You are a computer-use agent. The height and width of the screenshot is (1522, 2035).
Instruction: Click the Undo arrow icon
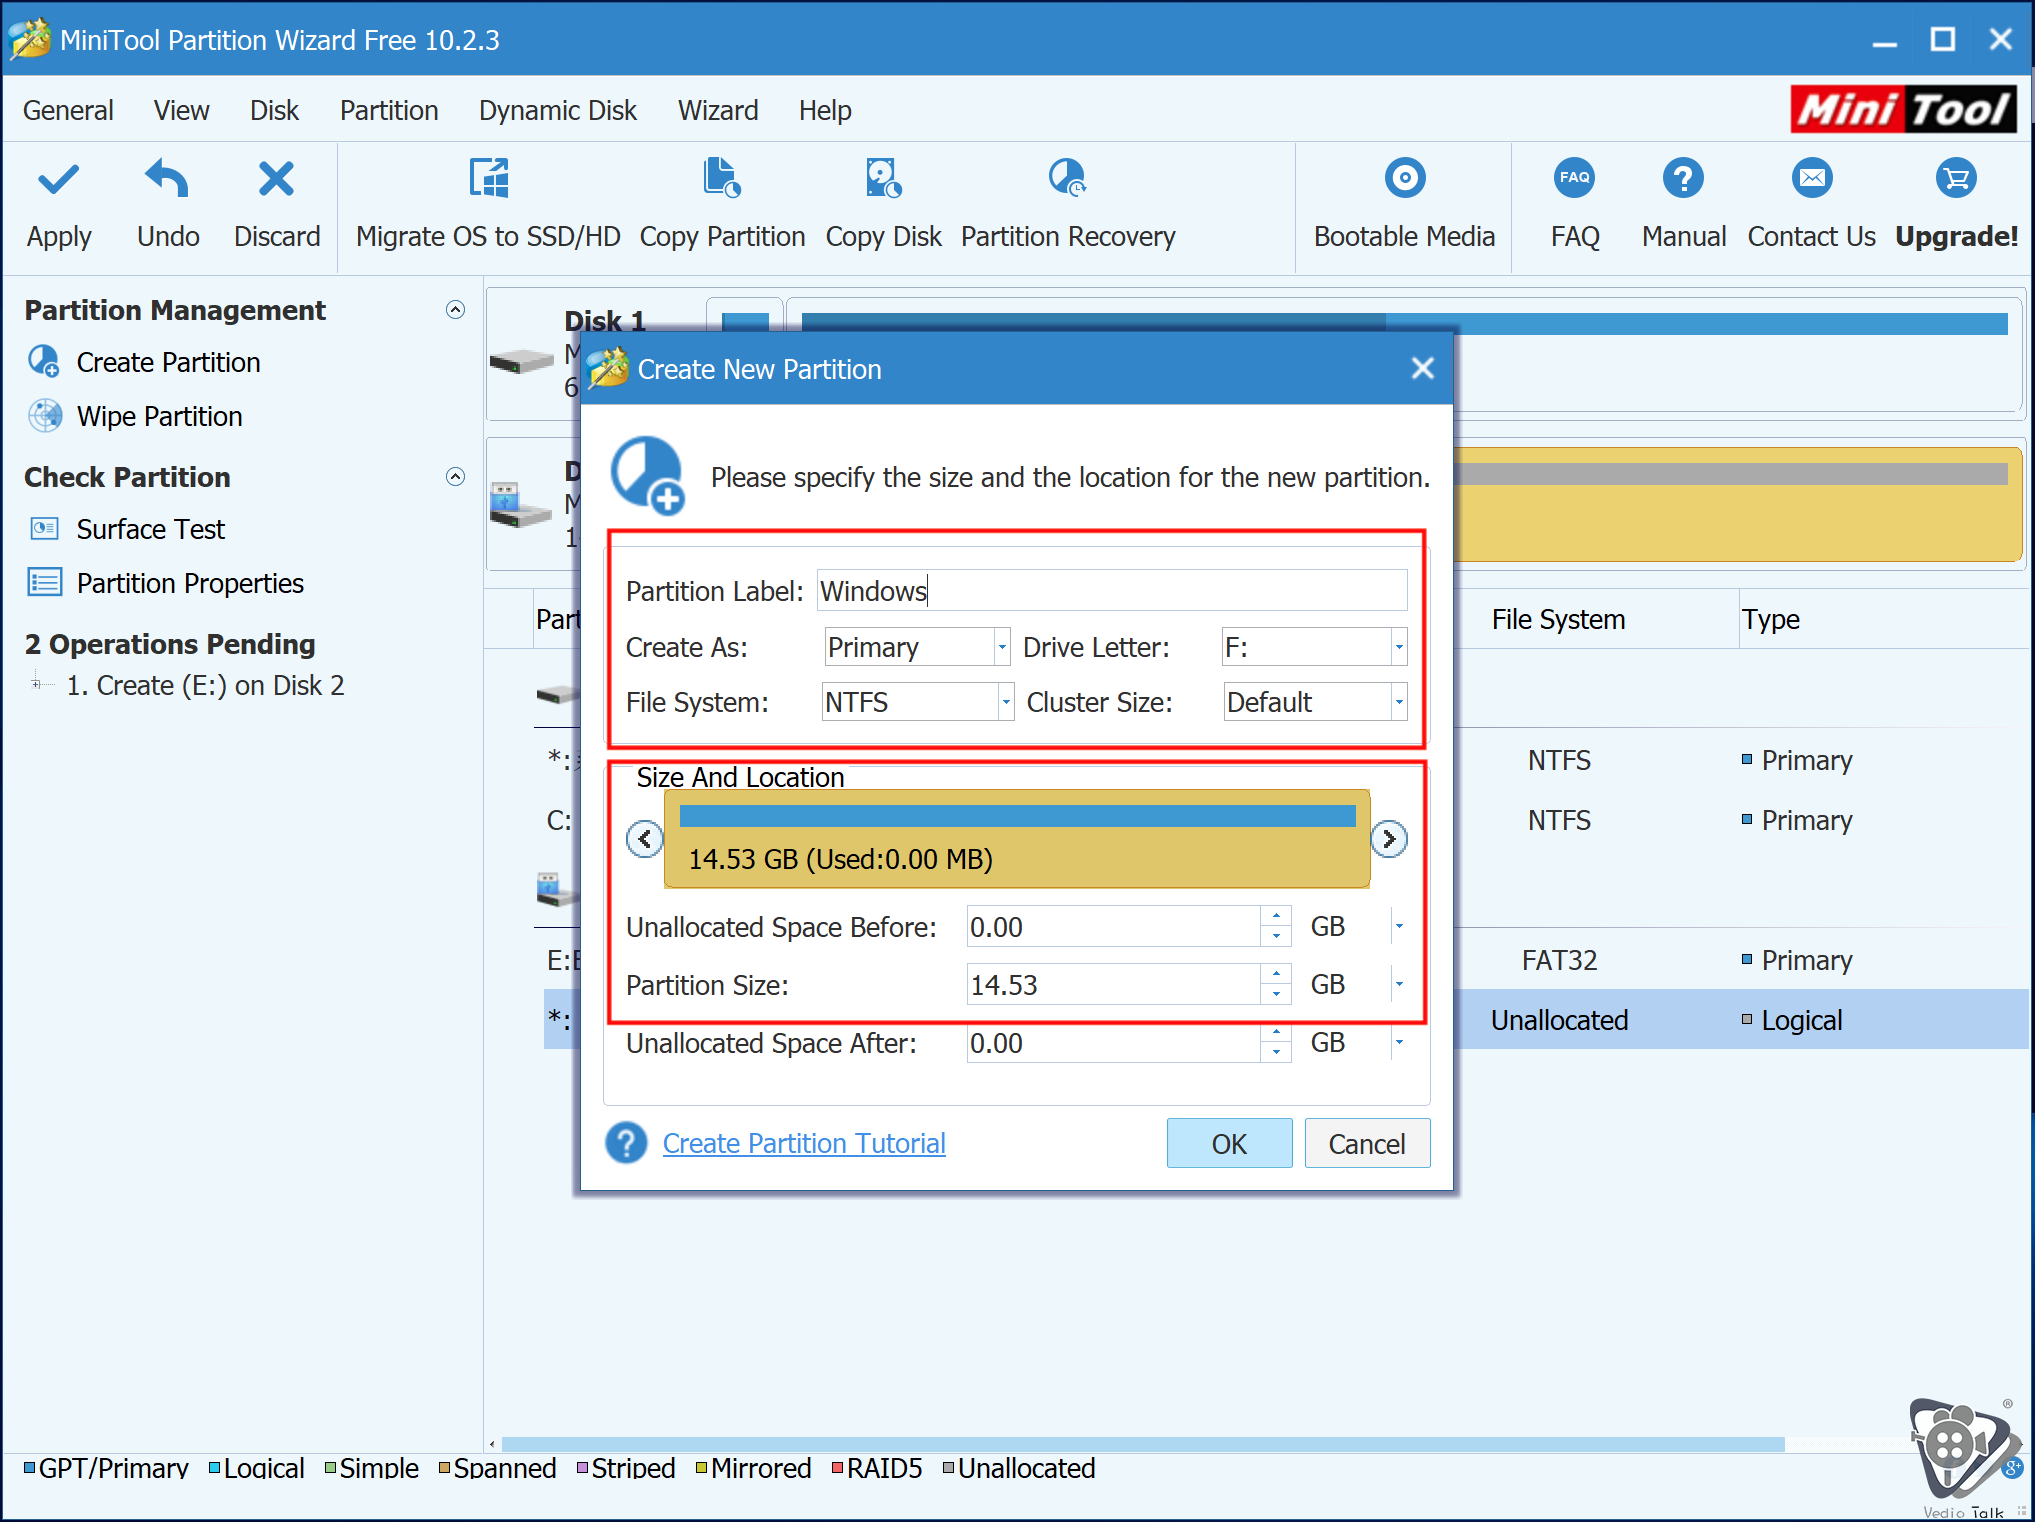[167, 180]
